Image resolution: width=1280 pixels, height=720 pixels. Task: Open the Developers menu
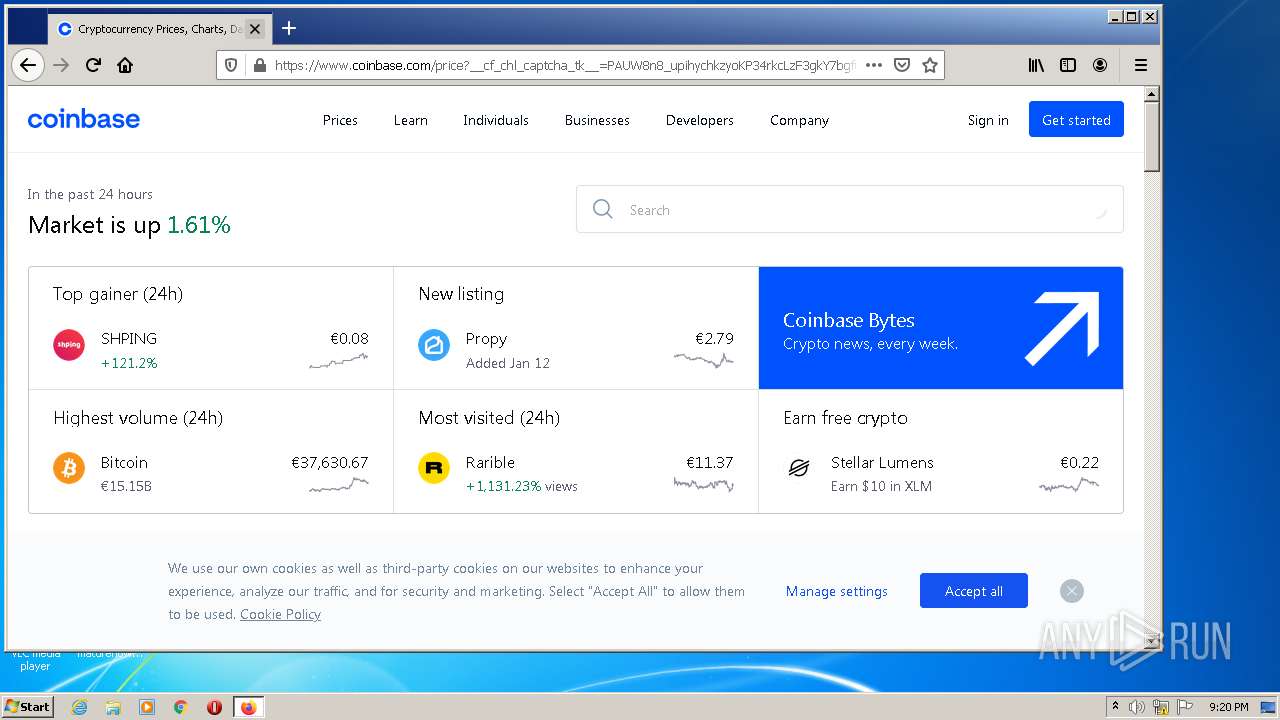click(x=700, y=120)
